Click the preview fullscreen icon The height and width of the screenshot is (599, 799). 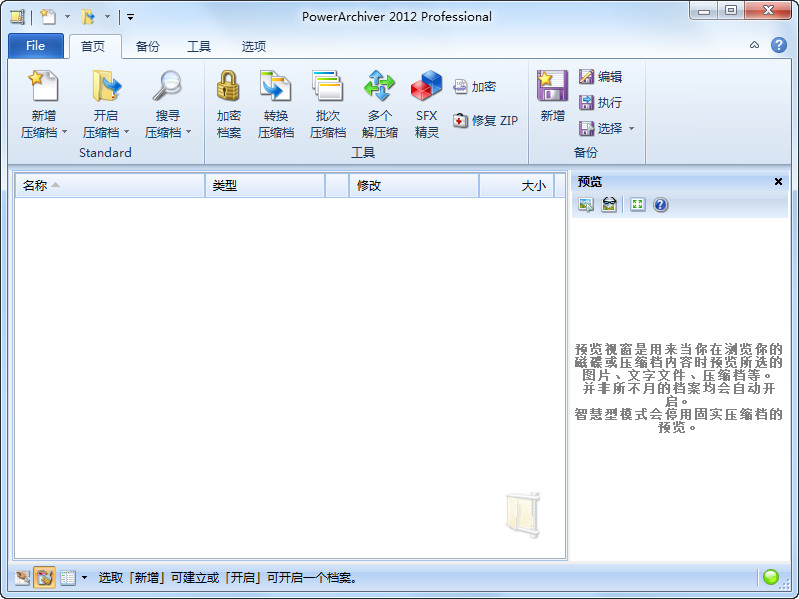click(x=637, y=205)
